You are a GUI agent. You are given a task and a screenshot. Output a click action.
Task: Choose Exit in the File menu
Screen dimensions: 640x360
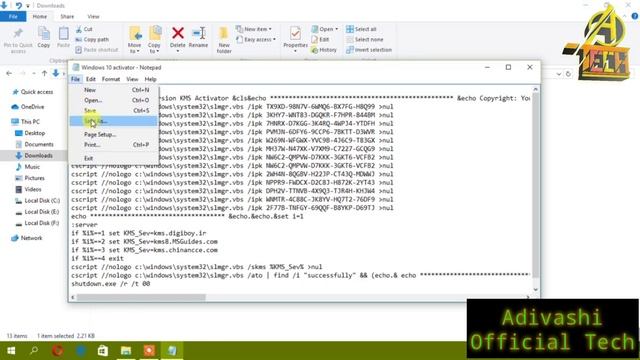tap(114, 158)
